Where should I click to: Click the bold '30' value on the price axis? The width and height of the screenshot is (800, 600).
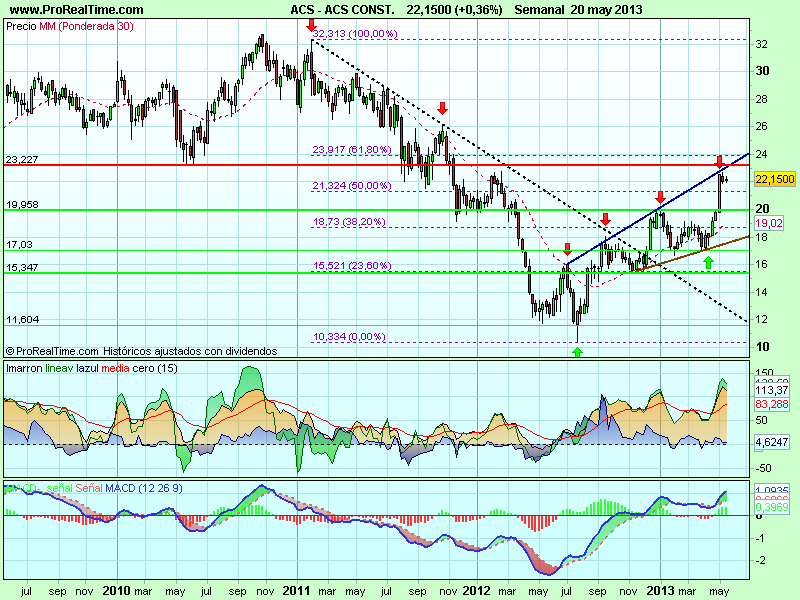(762, 71)
